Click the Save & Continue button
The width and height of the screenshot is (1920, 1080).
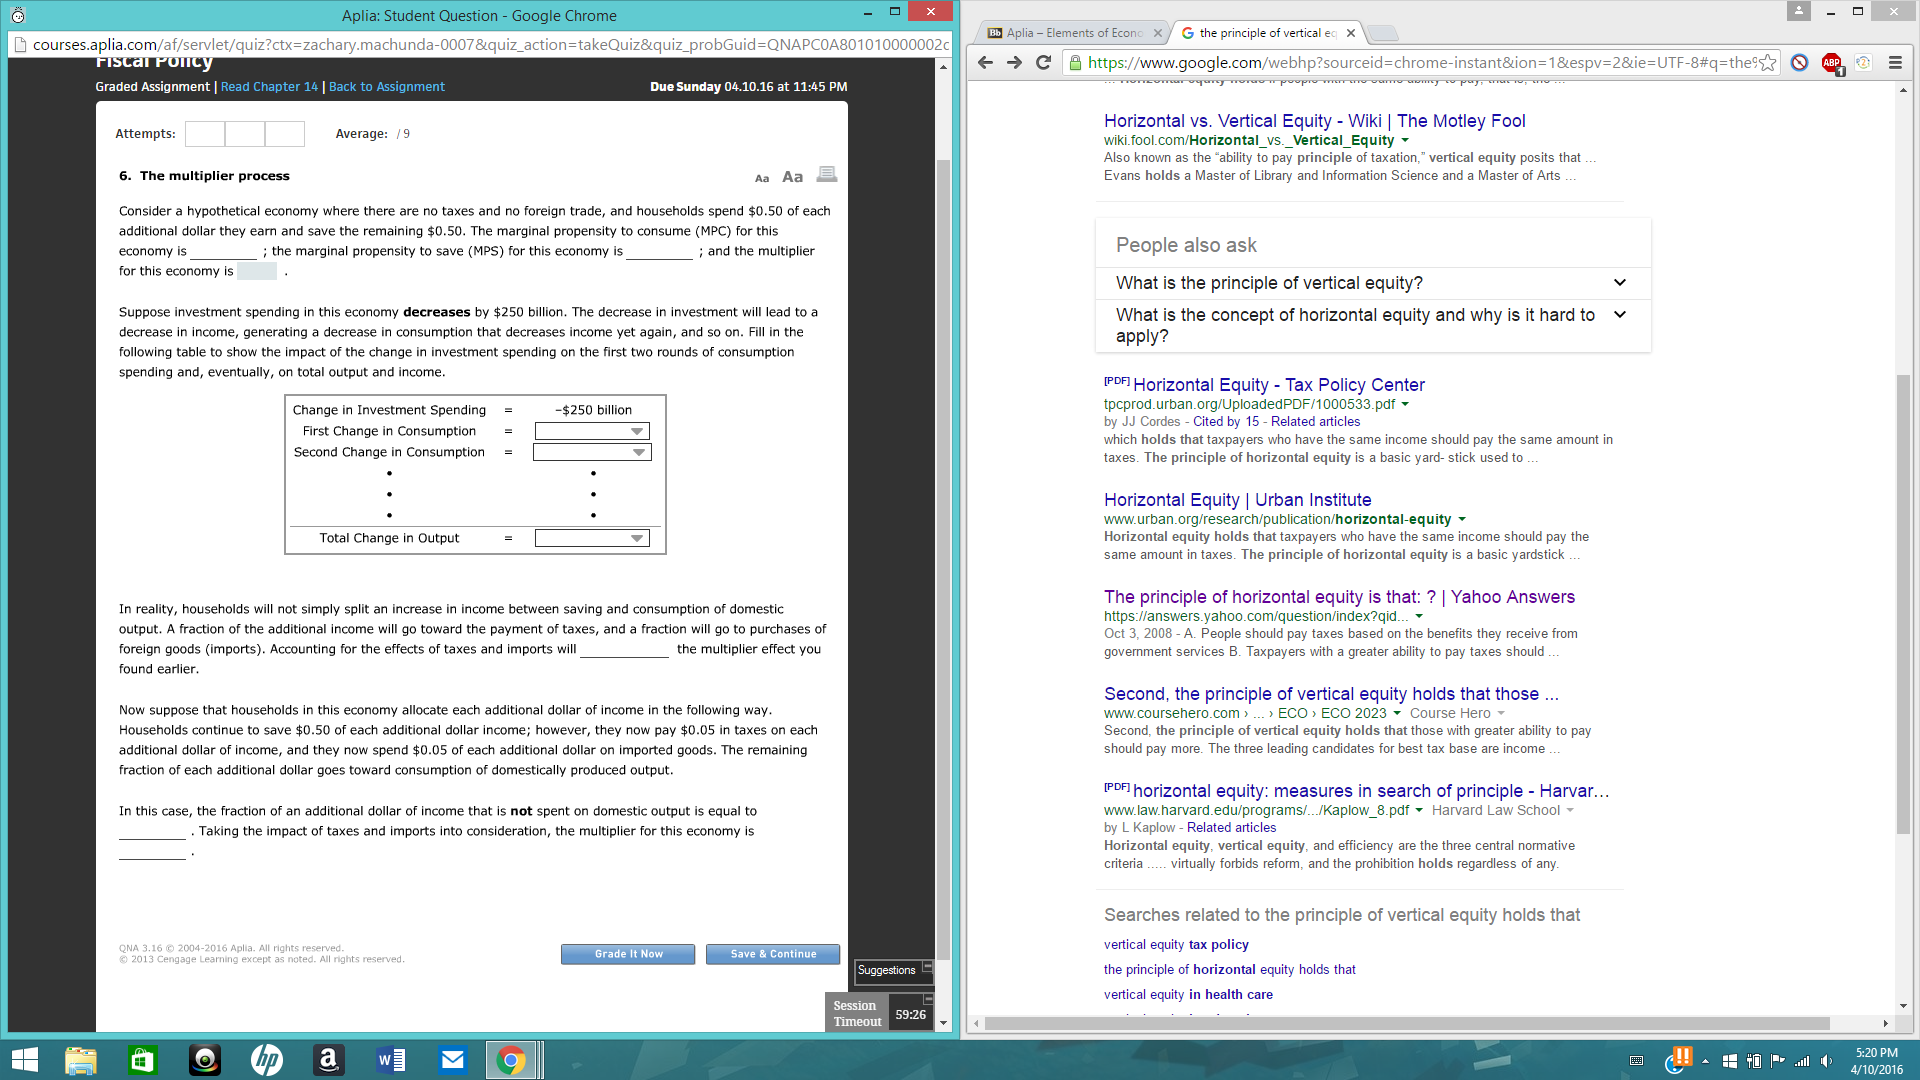[x=773, y=954]
